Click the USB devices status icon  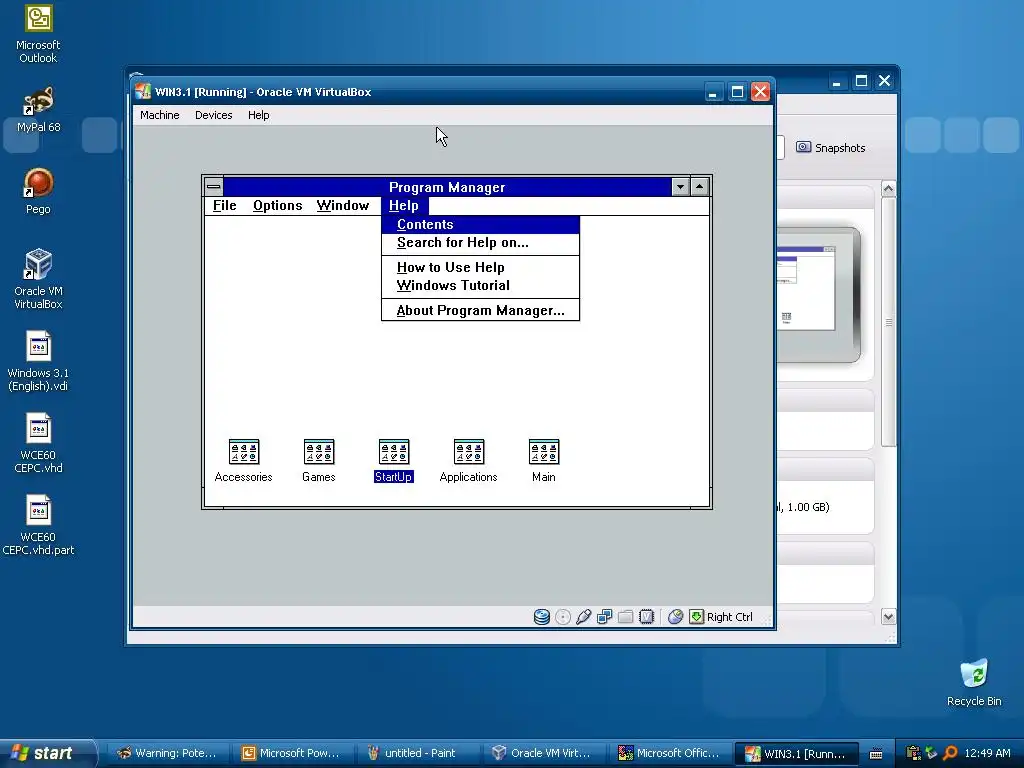click(583, 616)
